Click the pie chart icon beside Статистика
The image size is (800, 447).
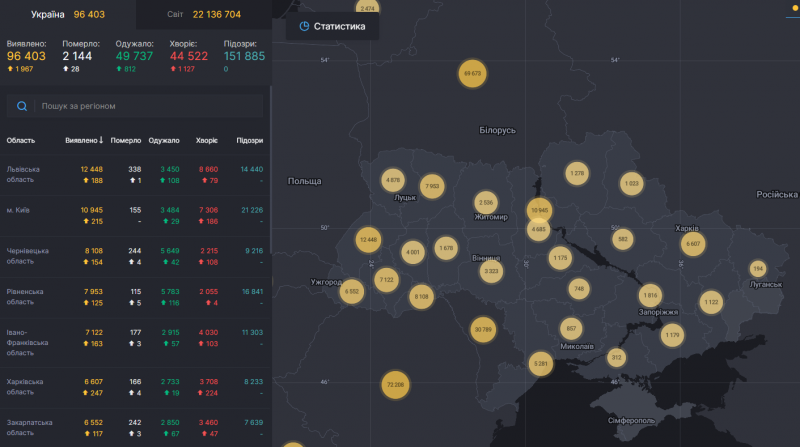coord(304,26)
